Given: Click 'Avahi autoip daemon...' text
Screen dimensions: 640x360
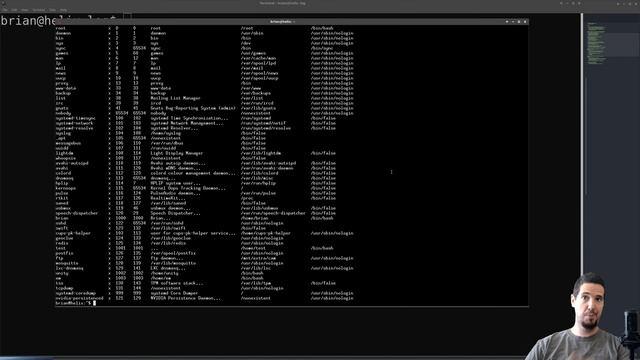Looking at the screenshot, I should click(x=178, y=163).
